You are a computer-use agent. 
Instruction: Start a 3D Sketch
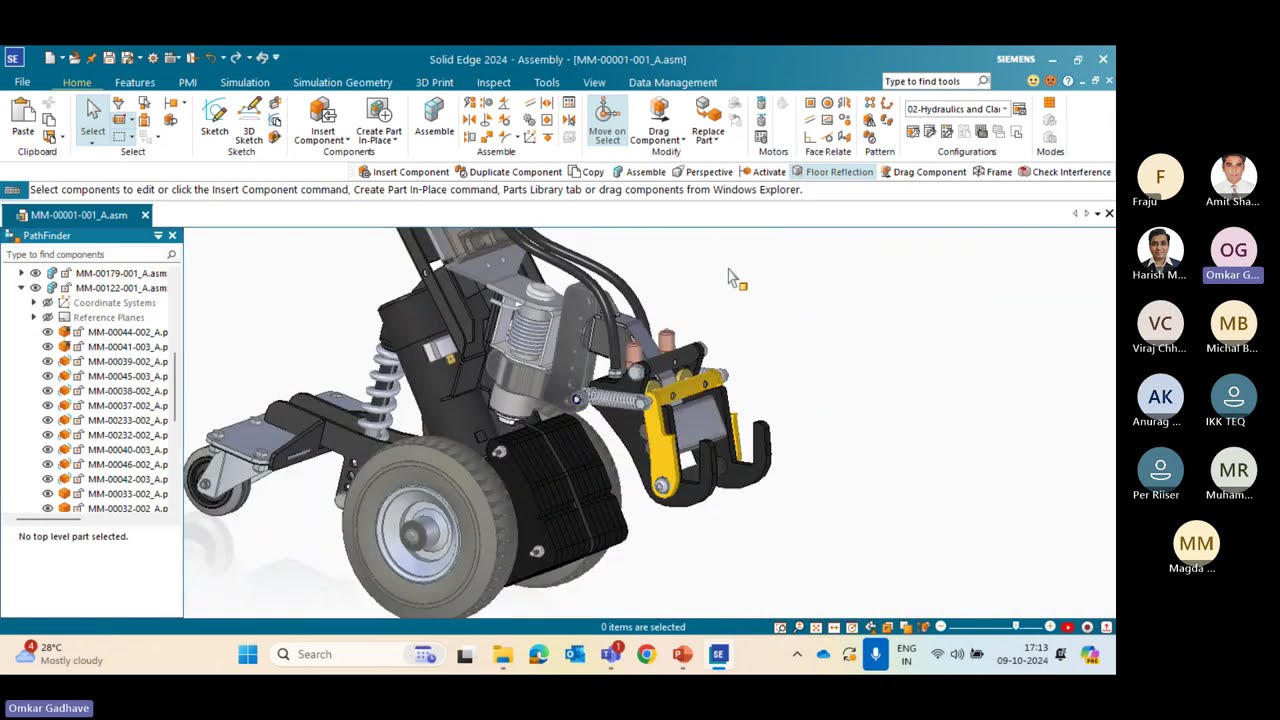(x=249, y=120)
